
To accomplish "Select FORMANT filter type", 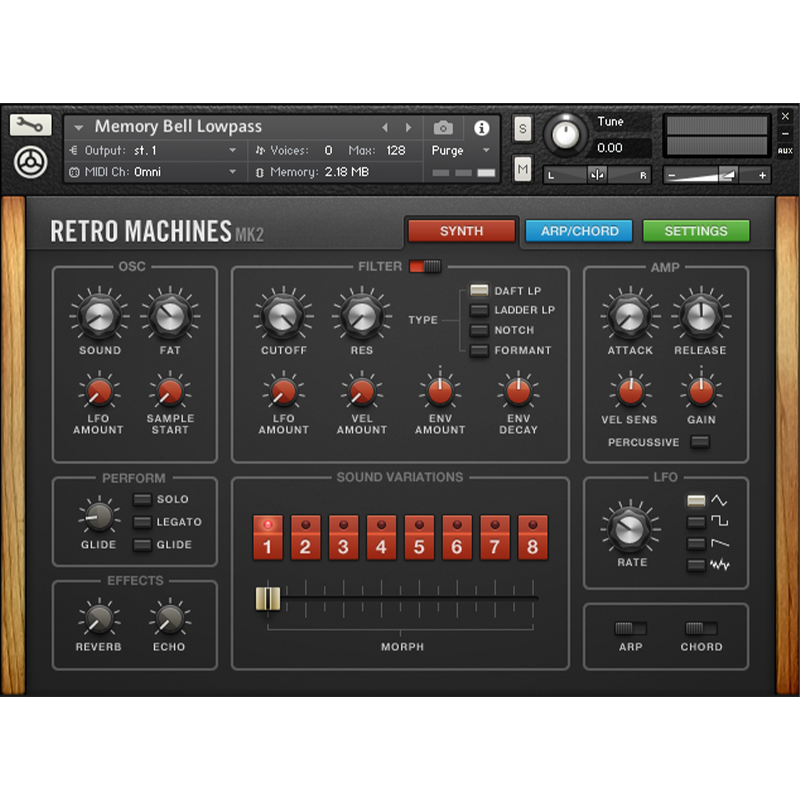I will point(479,351).
